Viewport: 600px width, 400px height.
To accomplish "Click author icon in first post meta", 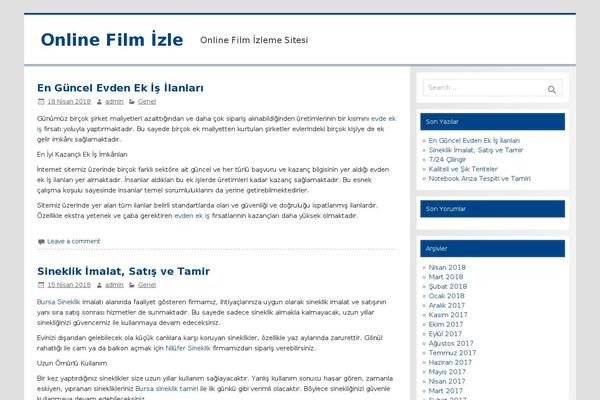I will [x=99, y=102].
